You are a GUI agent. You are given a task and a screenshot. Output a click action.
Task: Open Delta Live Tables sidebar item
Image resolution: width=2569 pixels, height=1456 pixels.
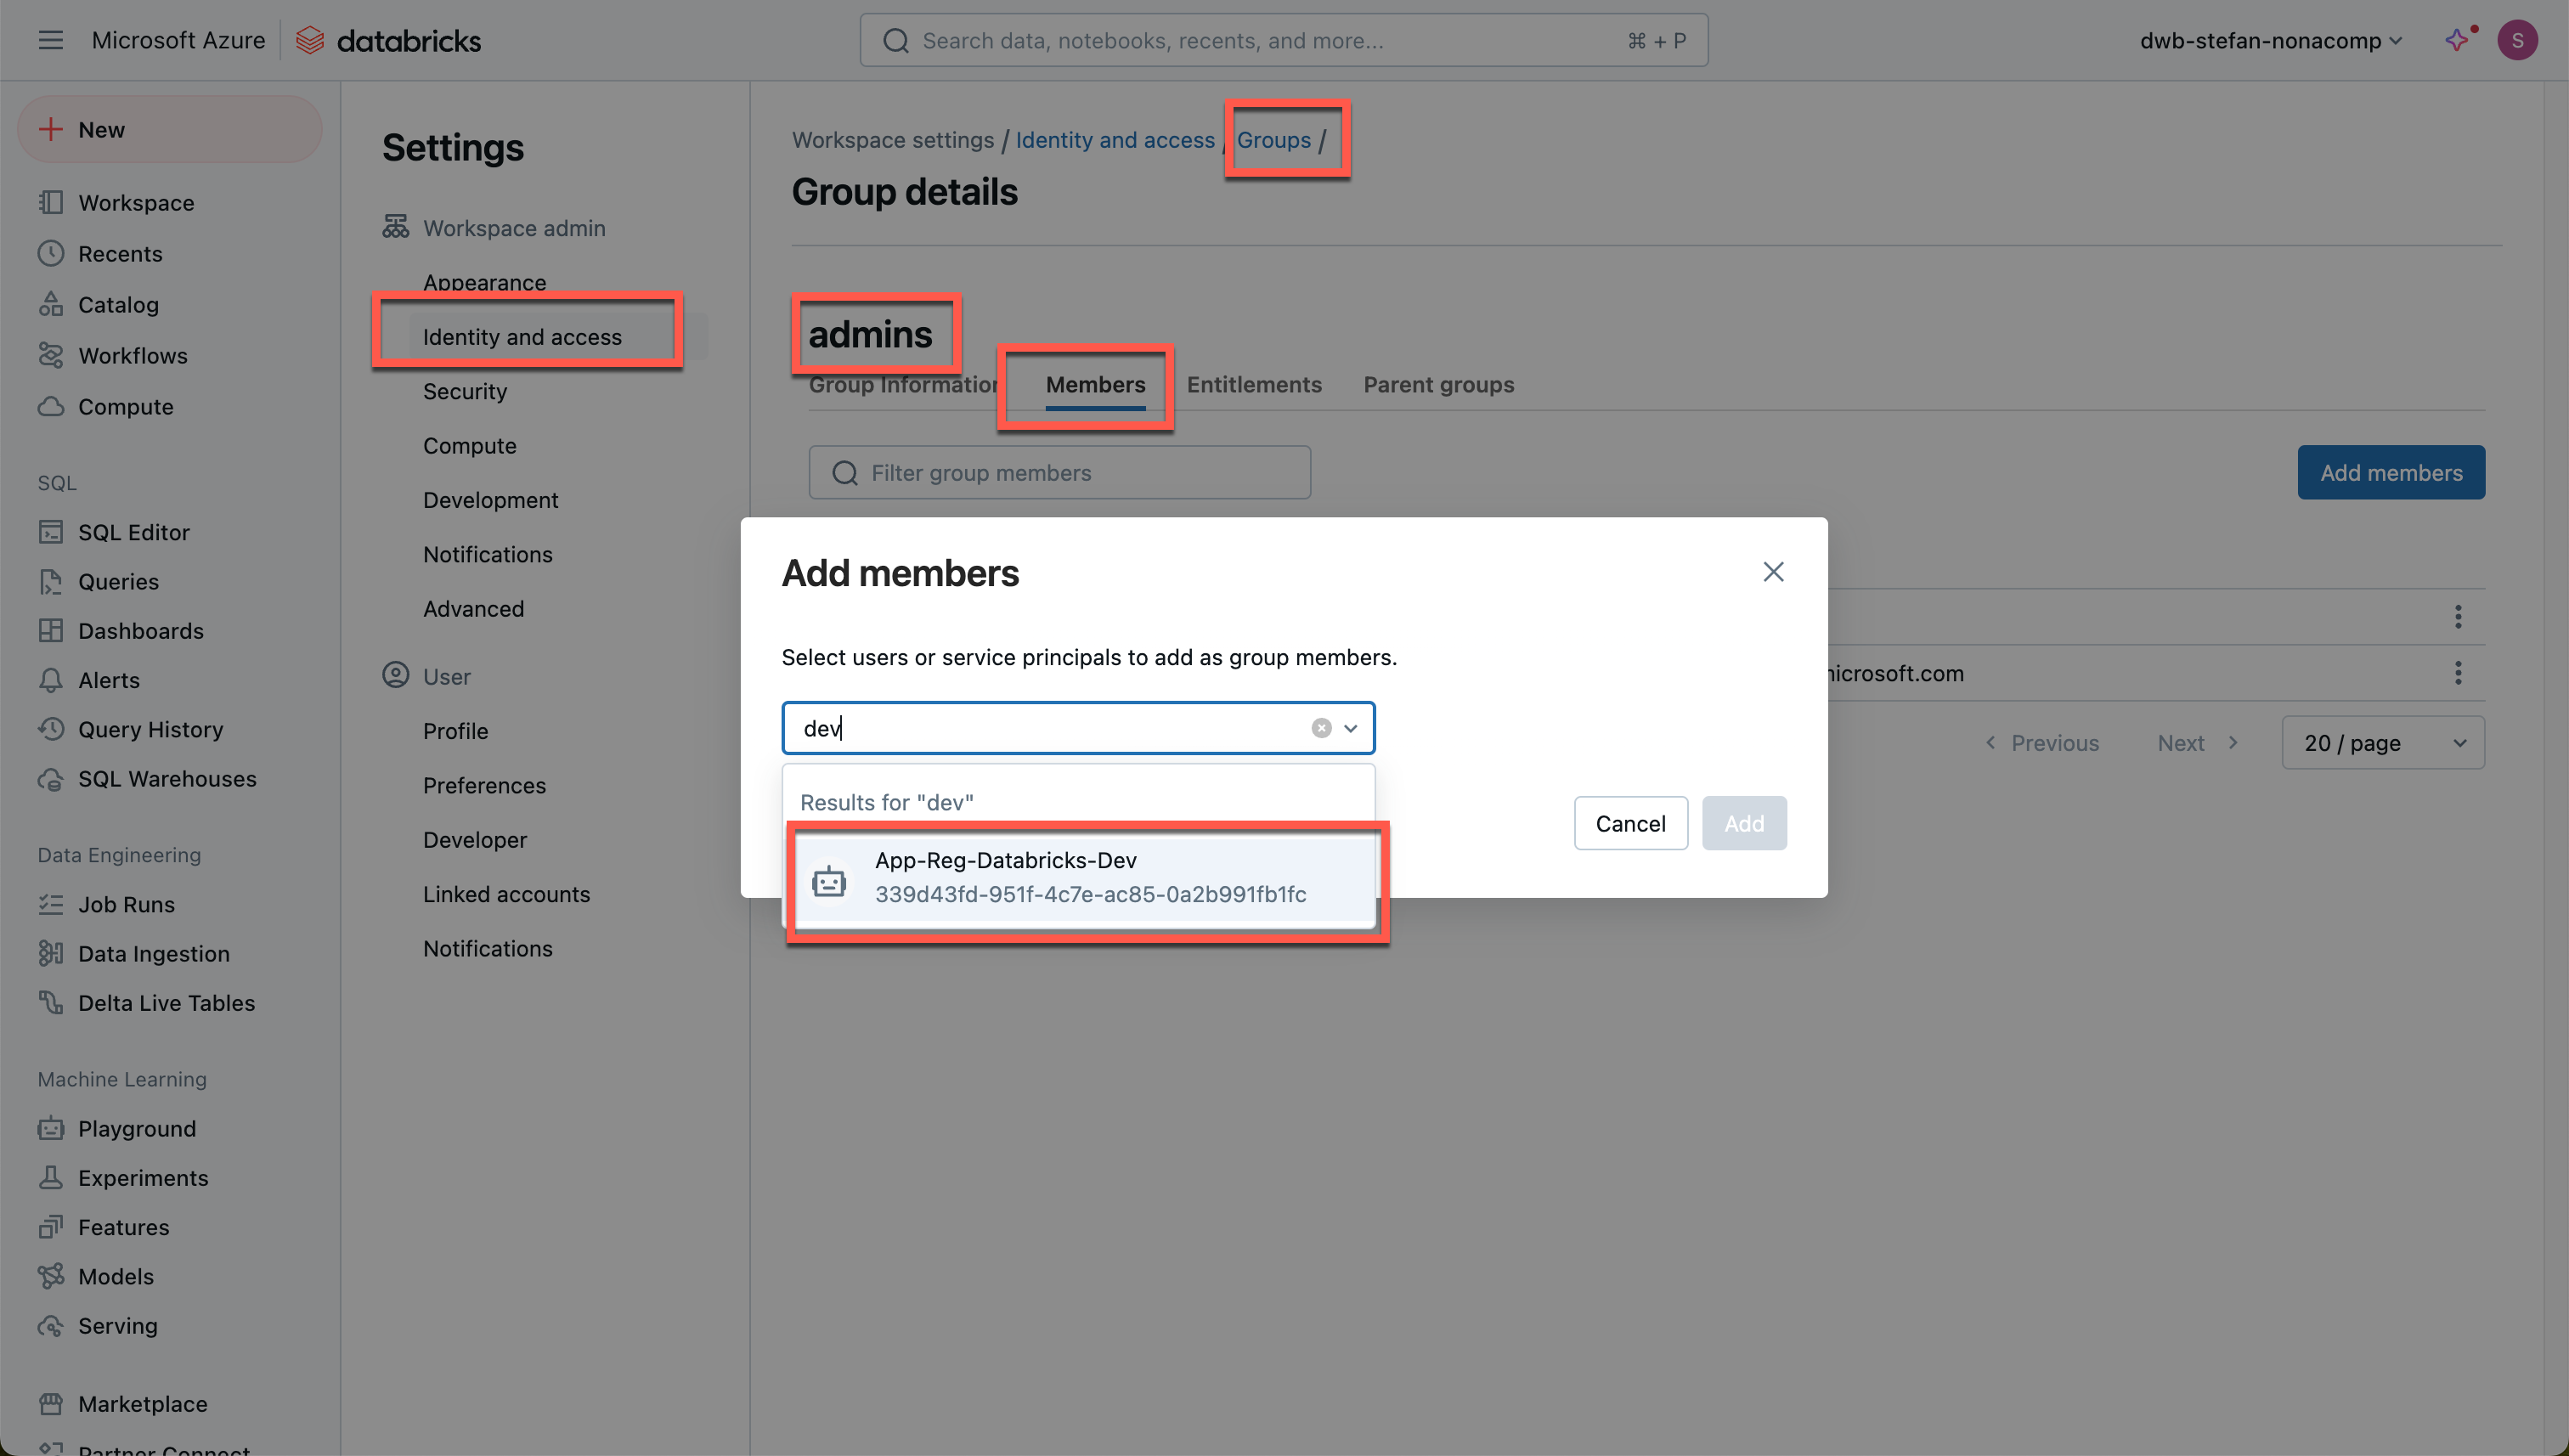point(166,1003)
